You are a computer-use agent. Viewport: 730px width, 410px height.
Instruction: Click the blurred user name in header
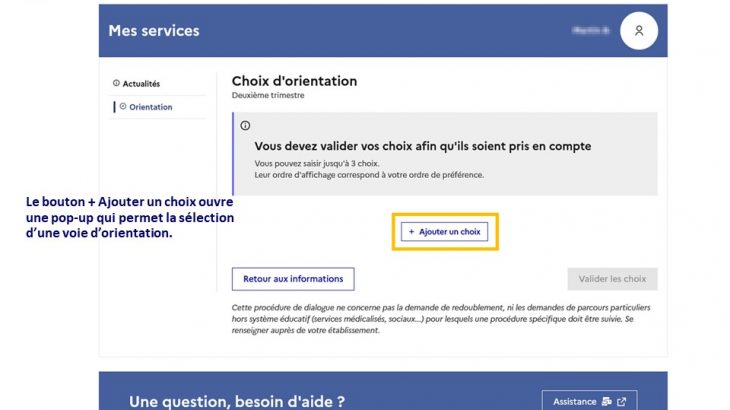point(591,31)
